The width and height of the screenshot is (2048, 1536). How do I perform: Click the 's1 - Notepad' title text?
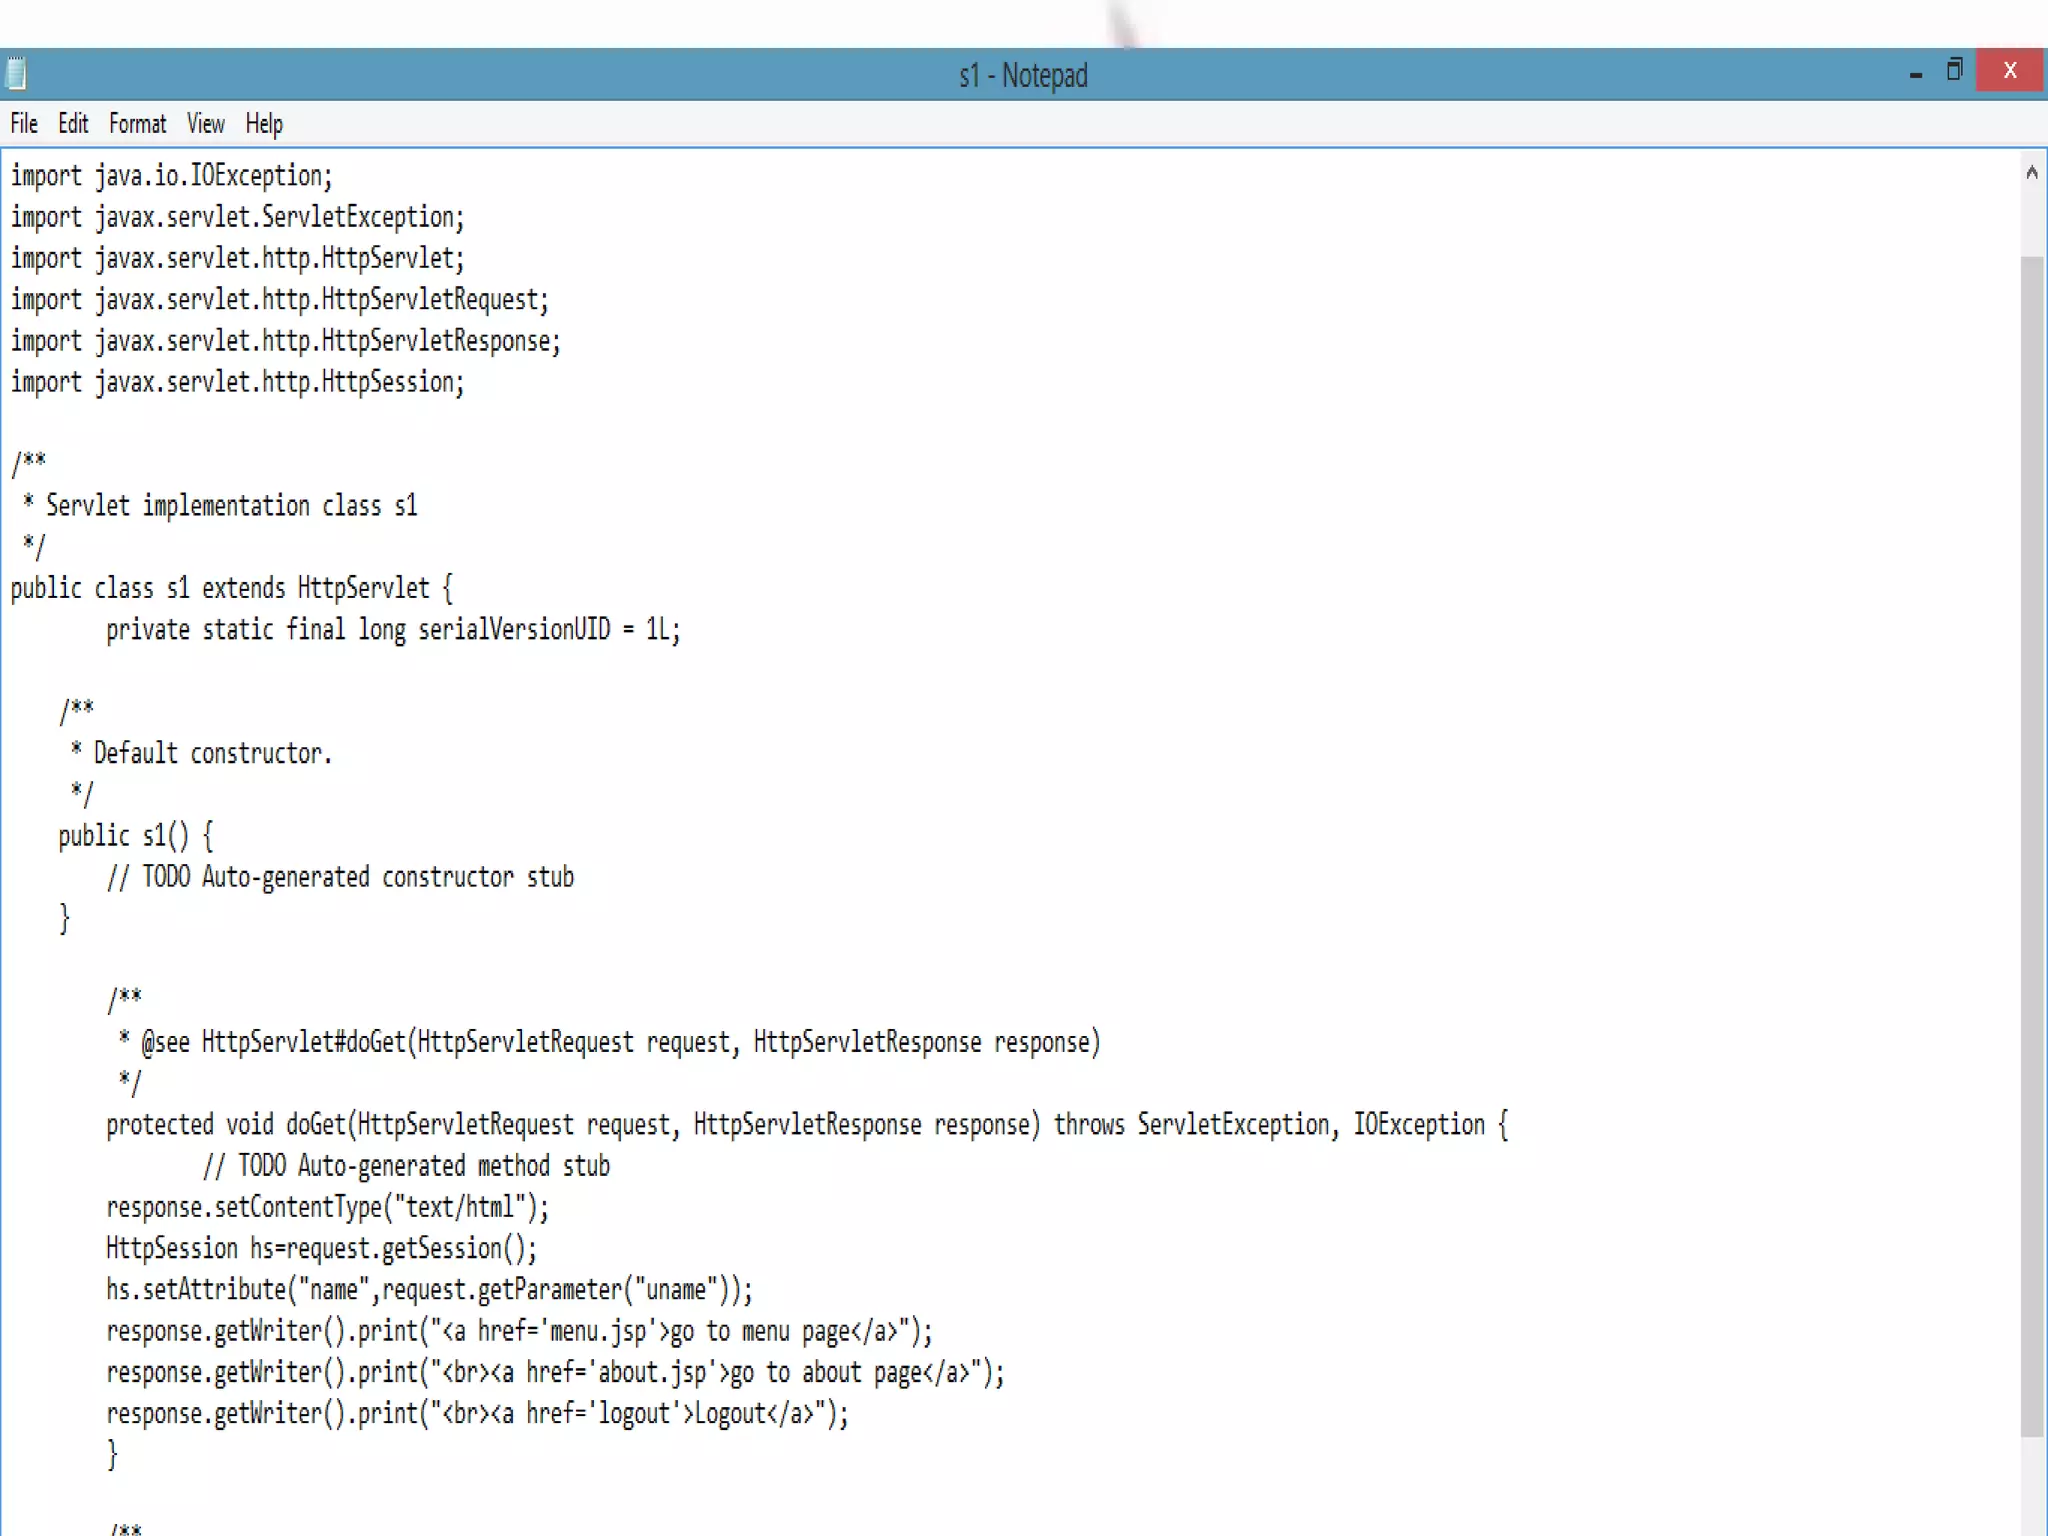(x=1023, y=76)
